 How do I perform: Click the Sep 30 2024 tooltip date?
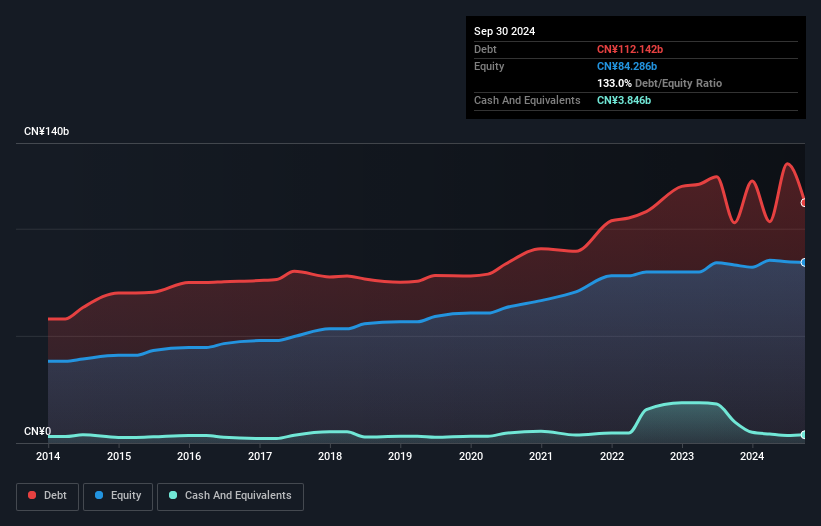coord(504,31)
